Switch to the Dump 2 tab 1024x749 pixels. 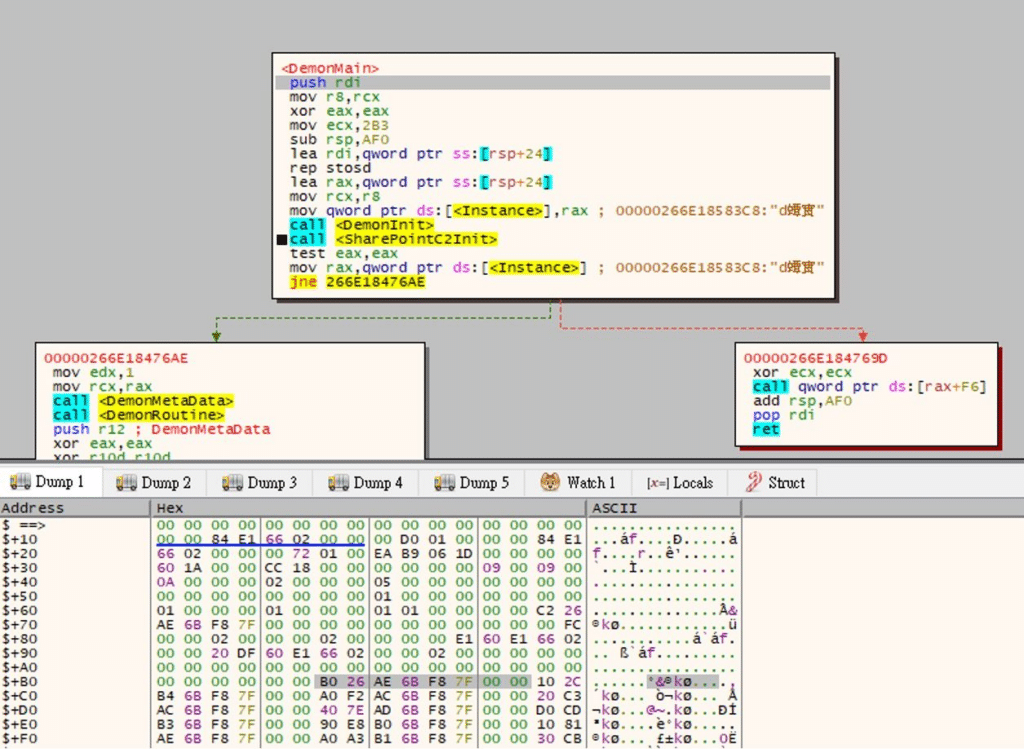point(154,483)
